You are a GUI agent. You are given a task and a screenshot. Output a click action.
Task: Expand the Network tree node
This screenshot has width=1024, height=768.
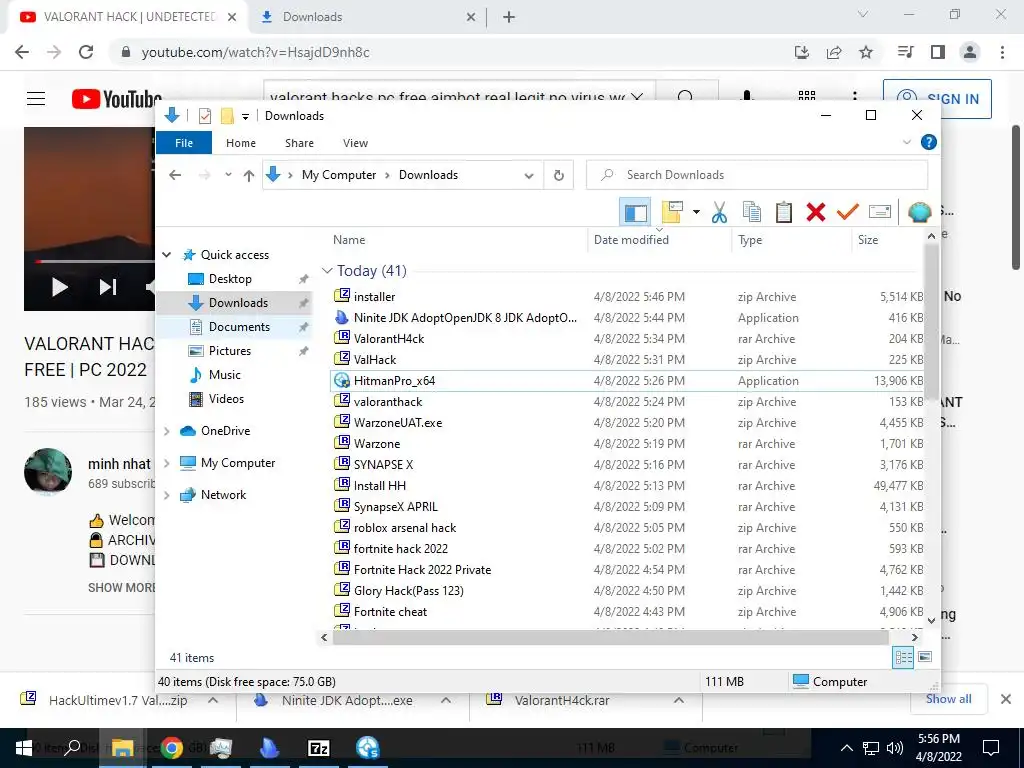click(167, 495)
